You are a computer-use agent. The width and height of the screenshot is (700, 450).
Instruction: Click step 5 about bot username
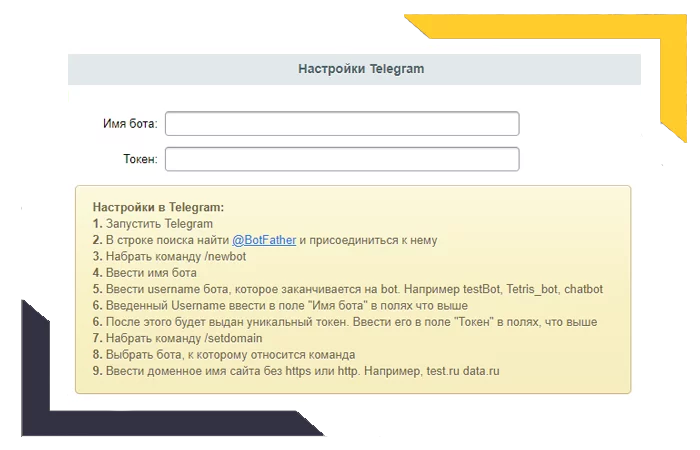347,289
